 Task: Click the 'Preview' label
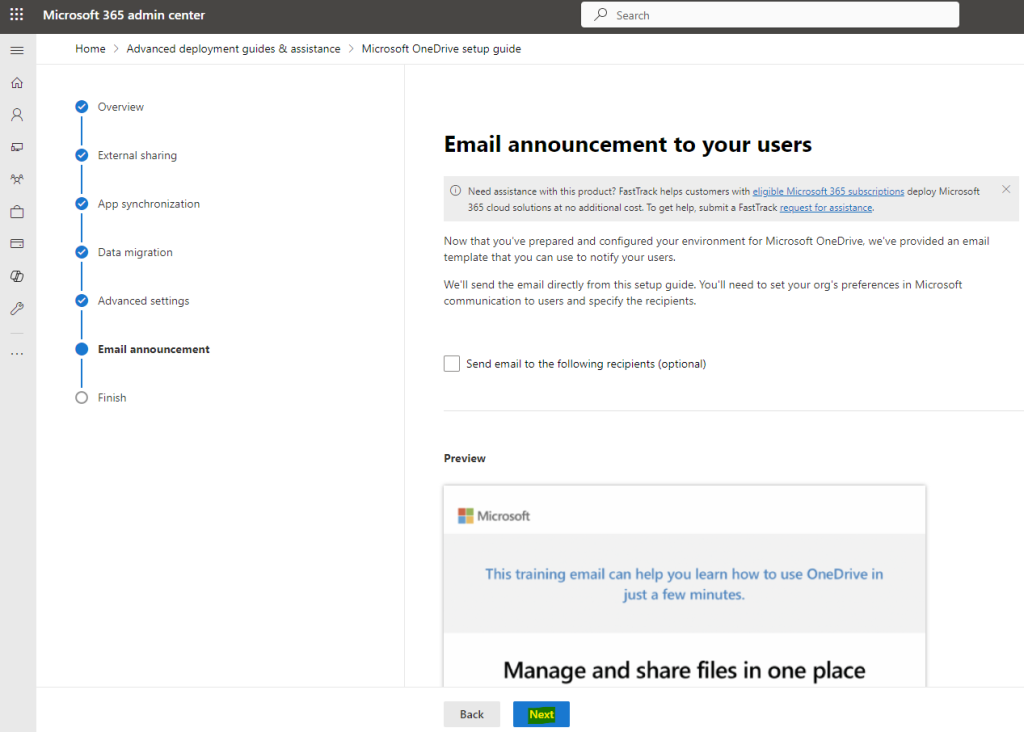coord(464,458)
